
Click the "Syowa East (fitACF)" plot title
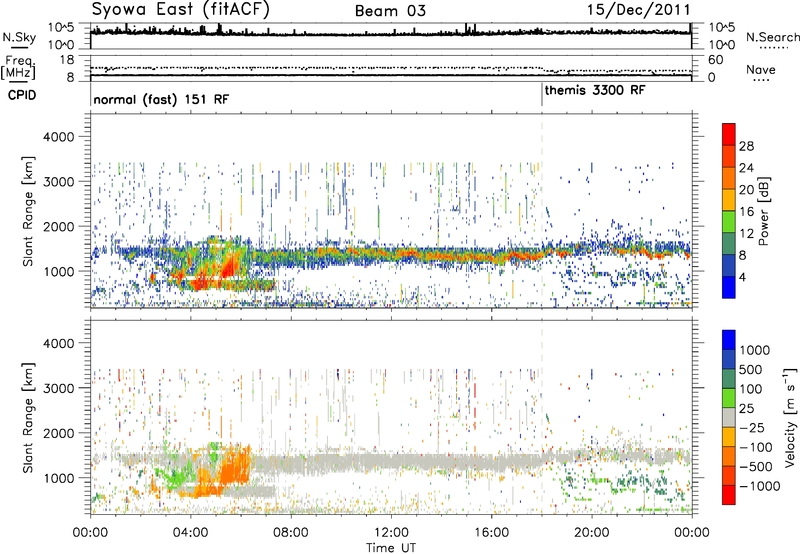(180, 9)
